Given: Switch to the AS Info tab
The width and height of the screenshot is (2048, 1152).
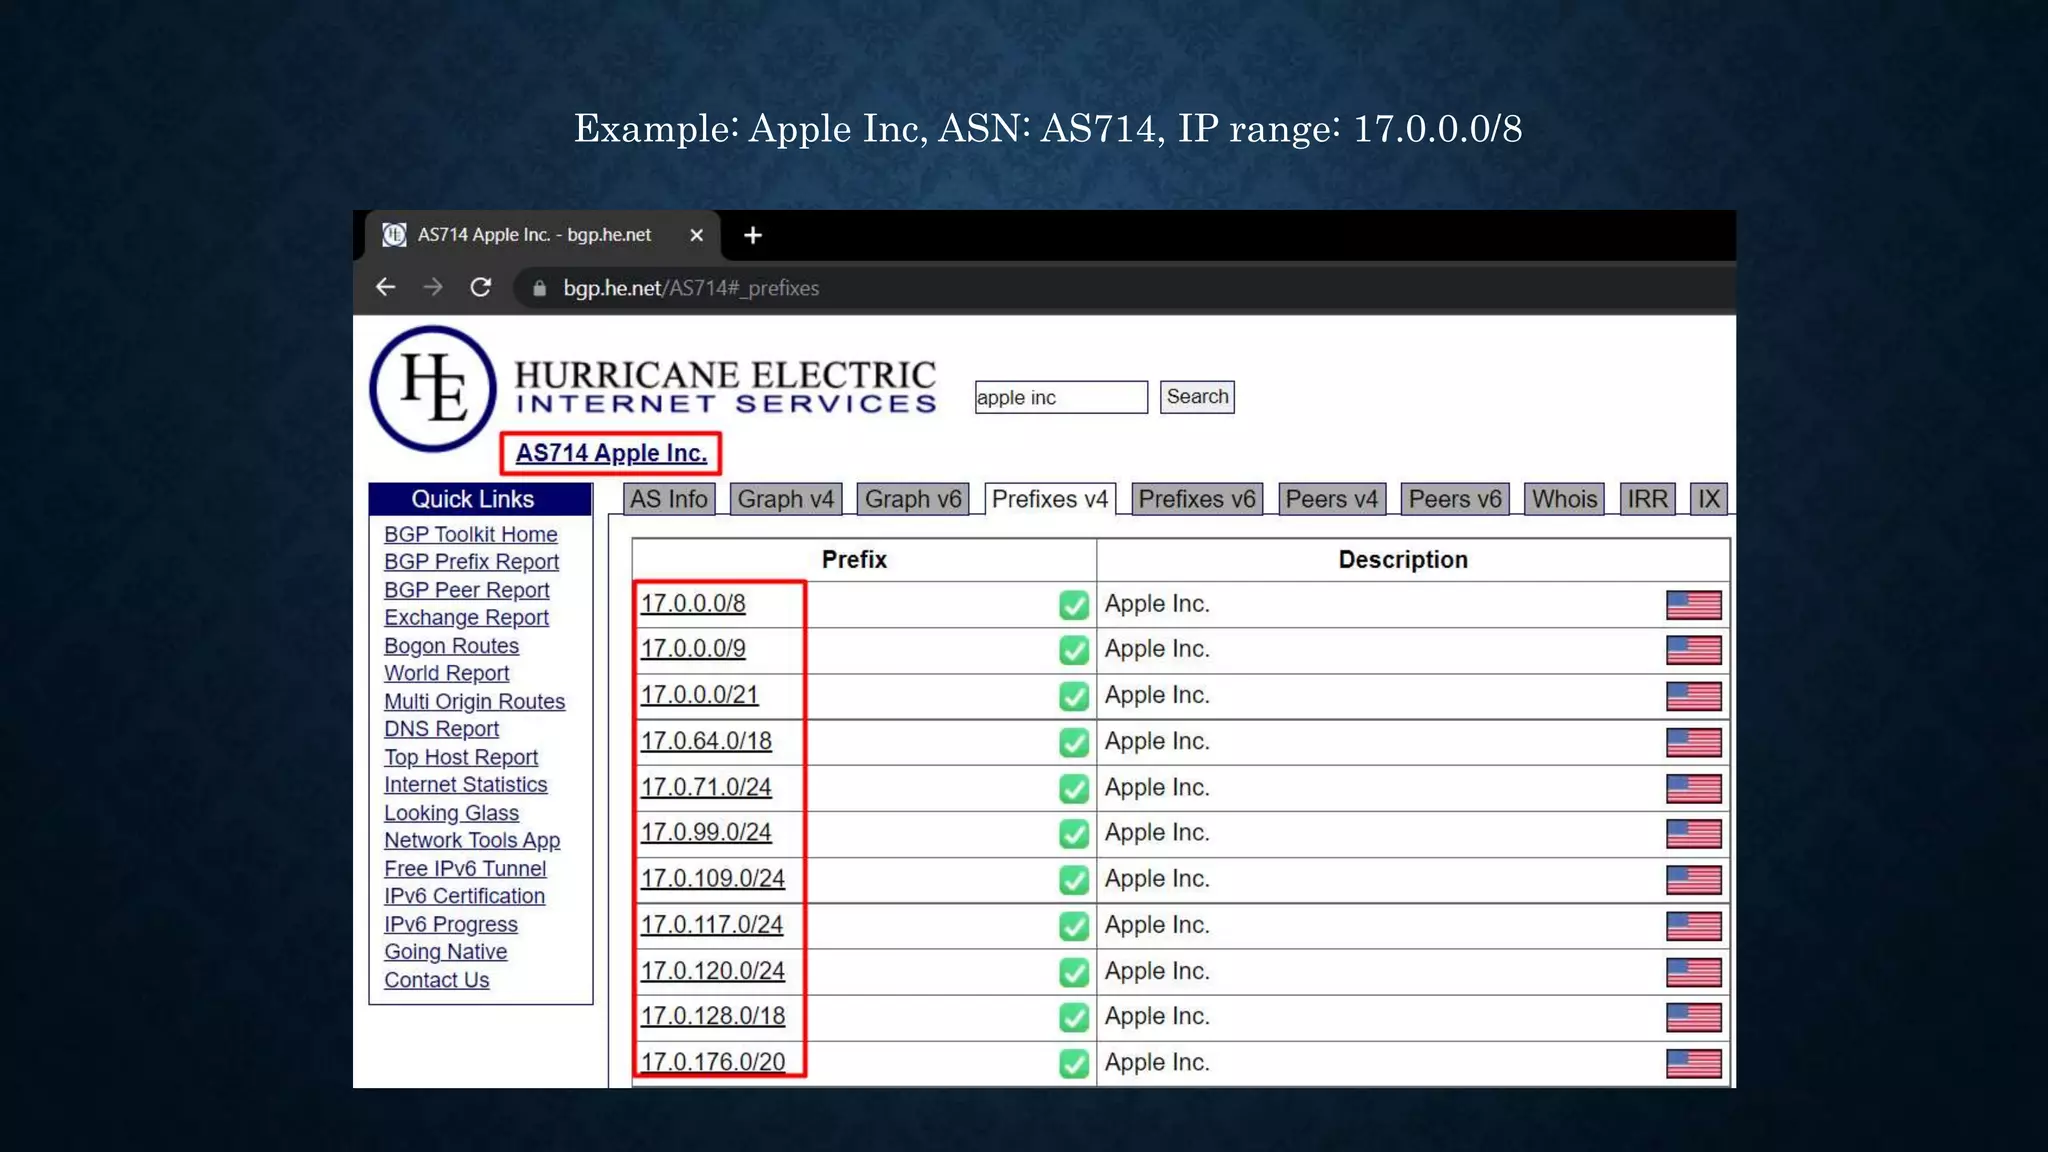Looking at the screenshot, I should click(x=669, y=499).
